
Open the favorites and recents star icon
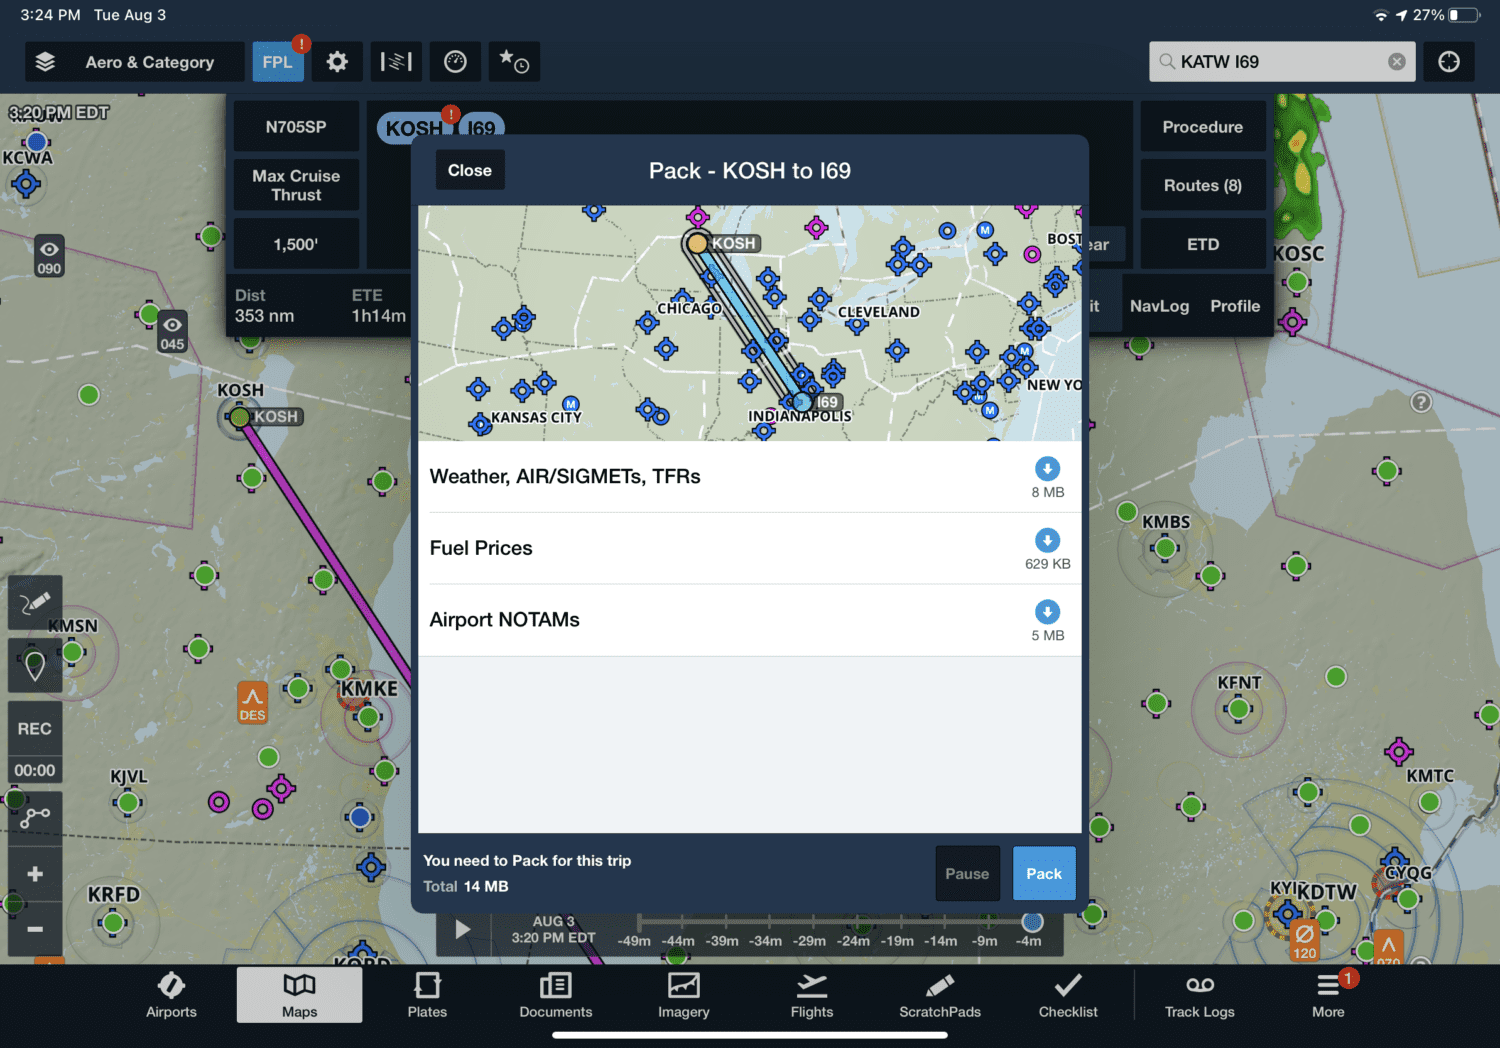(x=514, y=61)
